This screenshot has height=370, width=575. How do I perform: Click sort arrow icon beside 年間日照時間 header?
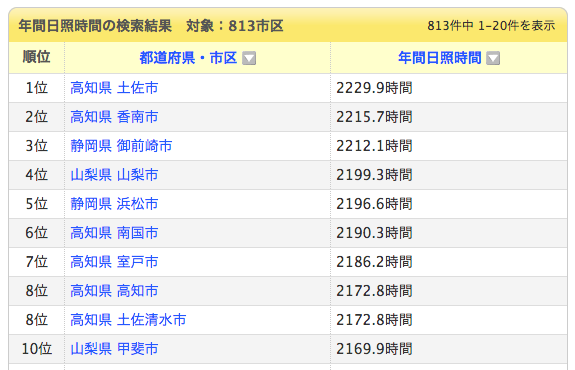click(493, 58)
